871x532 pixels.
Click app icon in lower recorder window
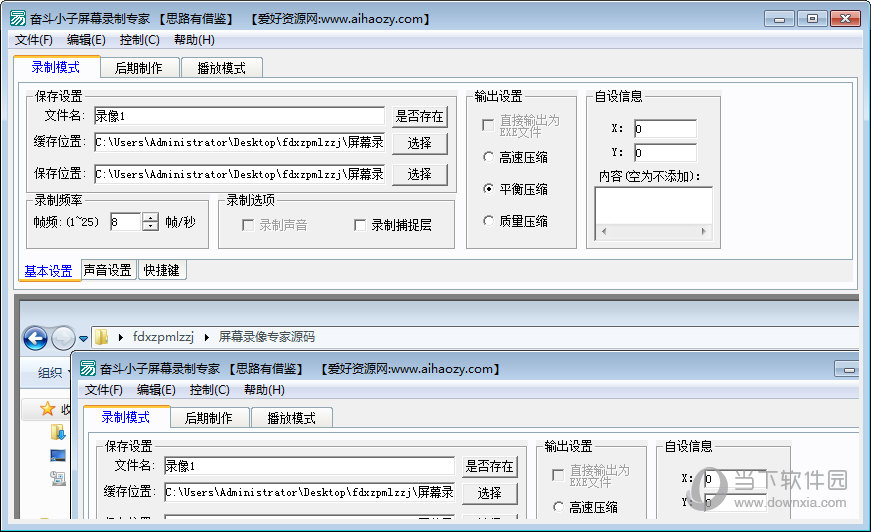88,368
